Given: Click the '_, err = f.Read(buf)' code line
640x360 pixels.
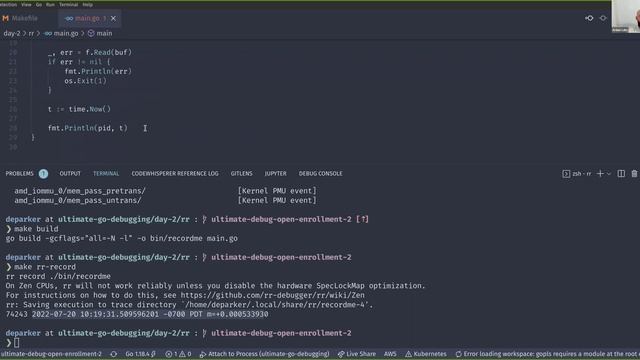Looking at the screenshot, I should coord(90,52).
